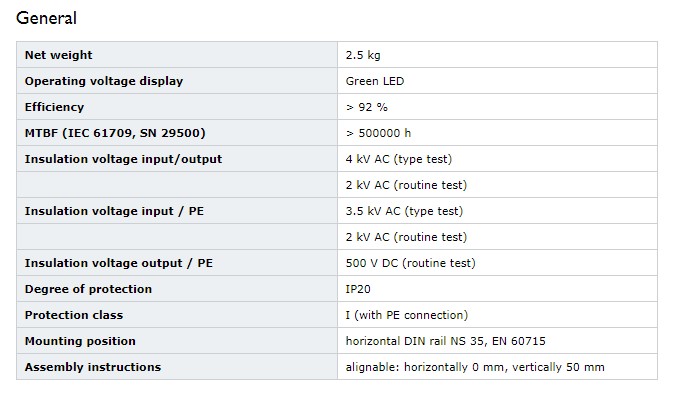This screenshot has width=674, height=399.
Task: Select MTBF (IEC 61709, SN 29500) label
Action: pyautogui.click(x=115, y=133)
